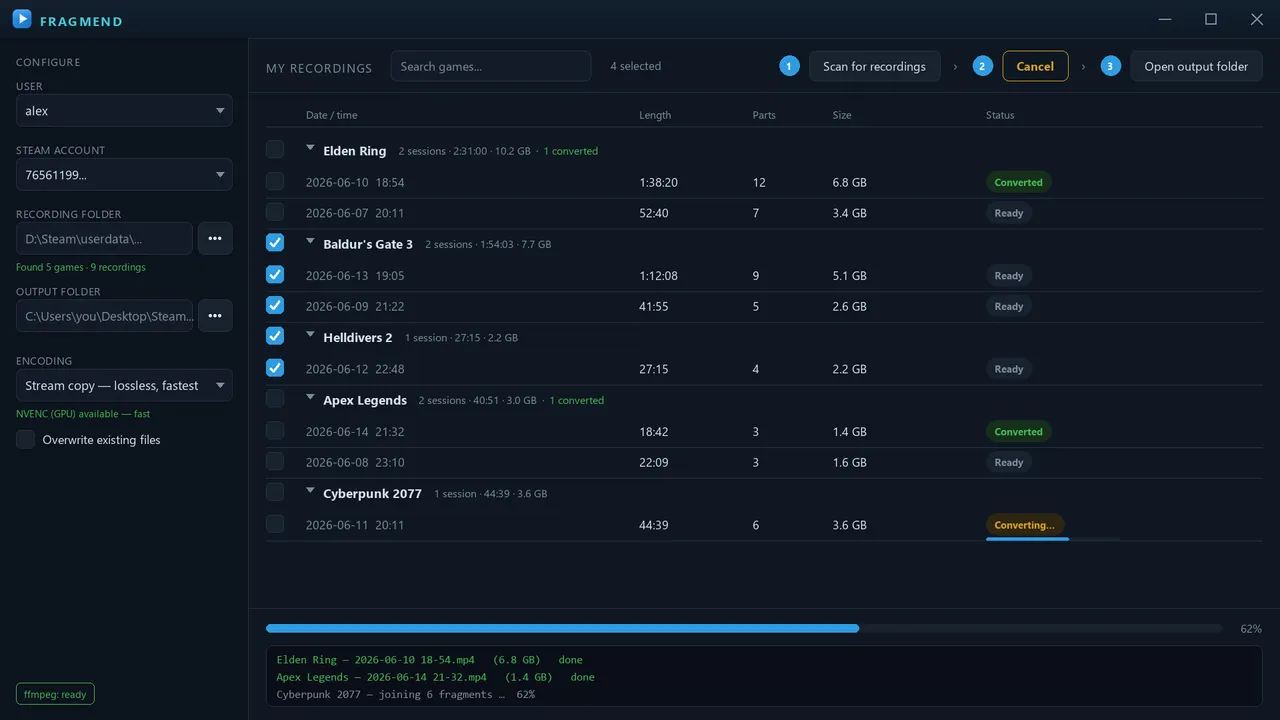
Task: Click the Fragmend app logo icon
Action: (x=22, y=19)
